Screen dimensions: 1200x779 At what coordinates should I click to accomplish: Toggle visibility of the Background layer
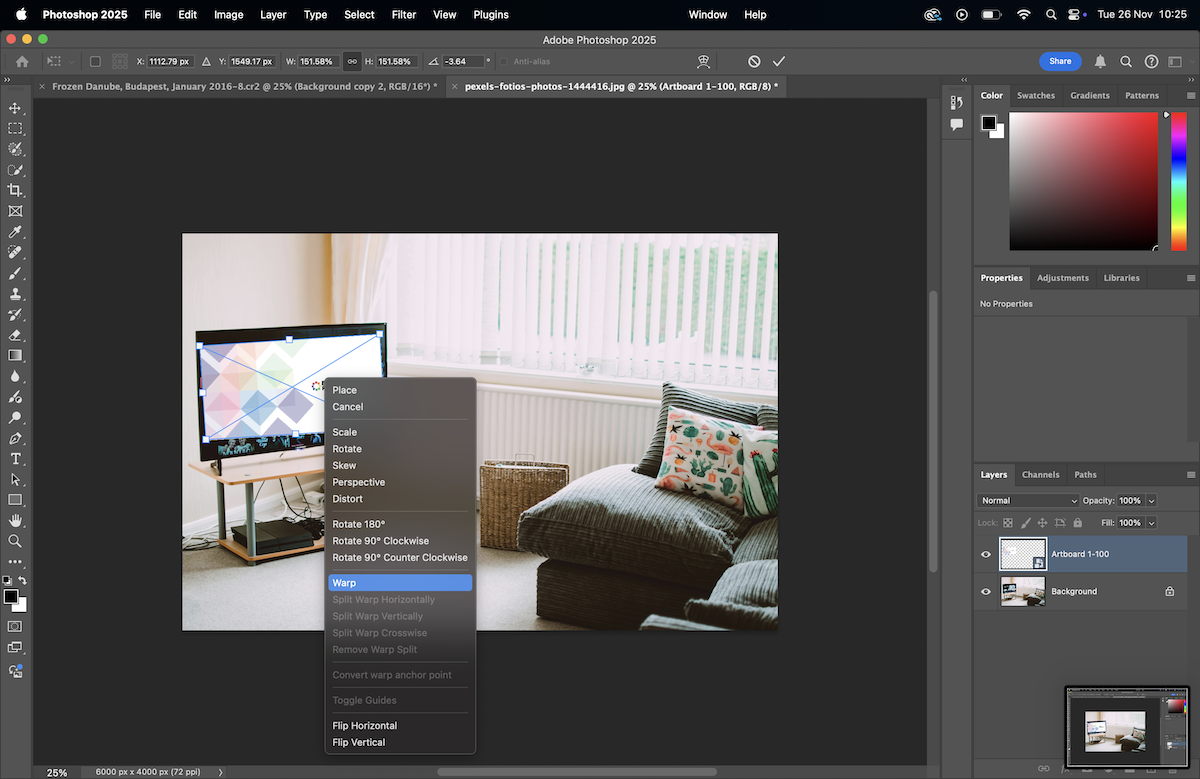(x=986, y=591)
